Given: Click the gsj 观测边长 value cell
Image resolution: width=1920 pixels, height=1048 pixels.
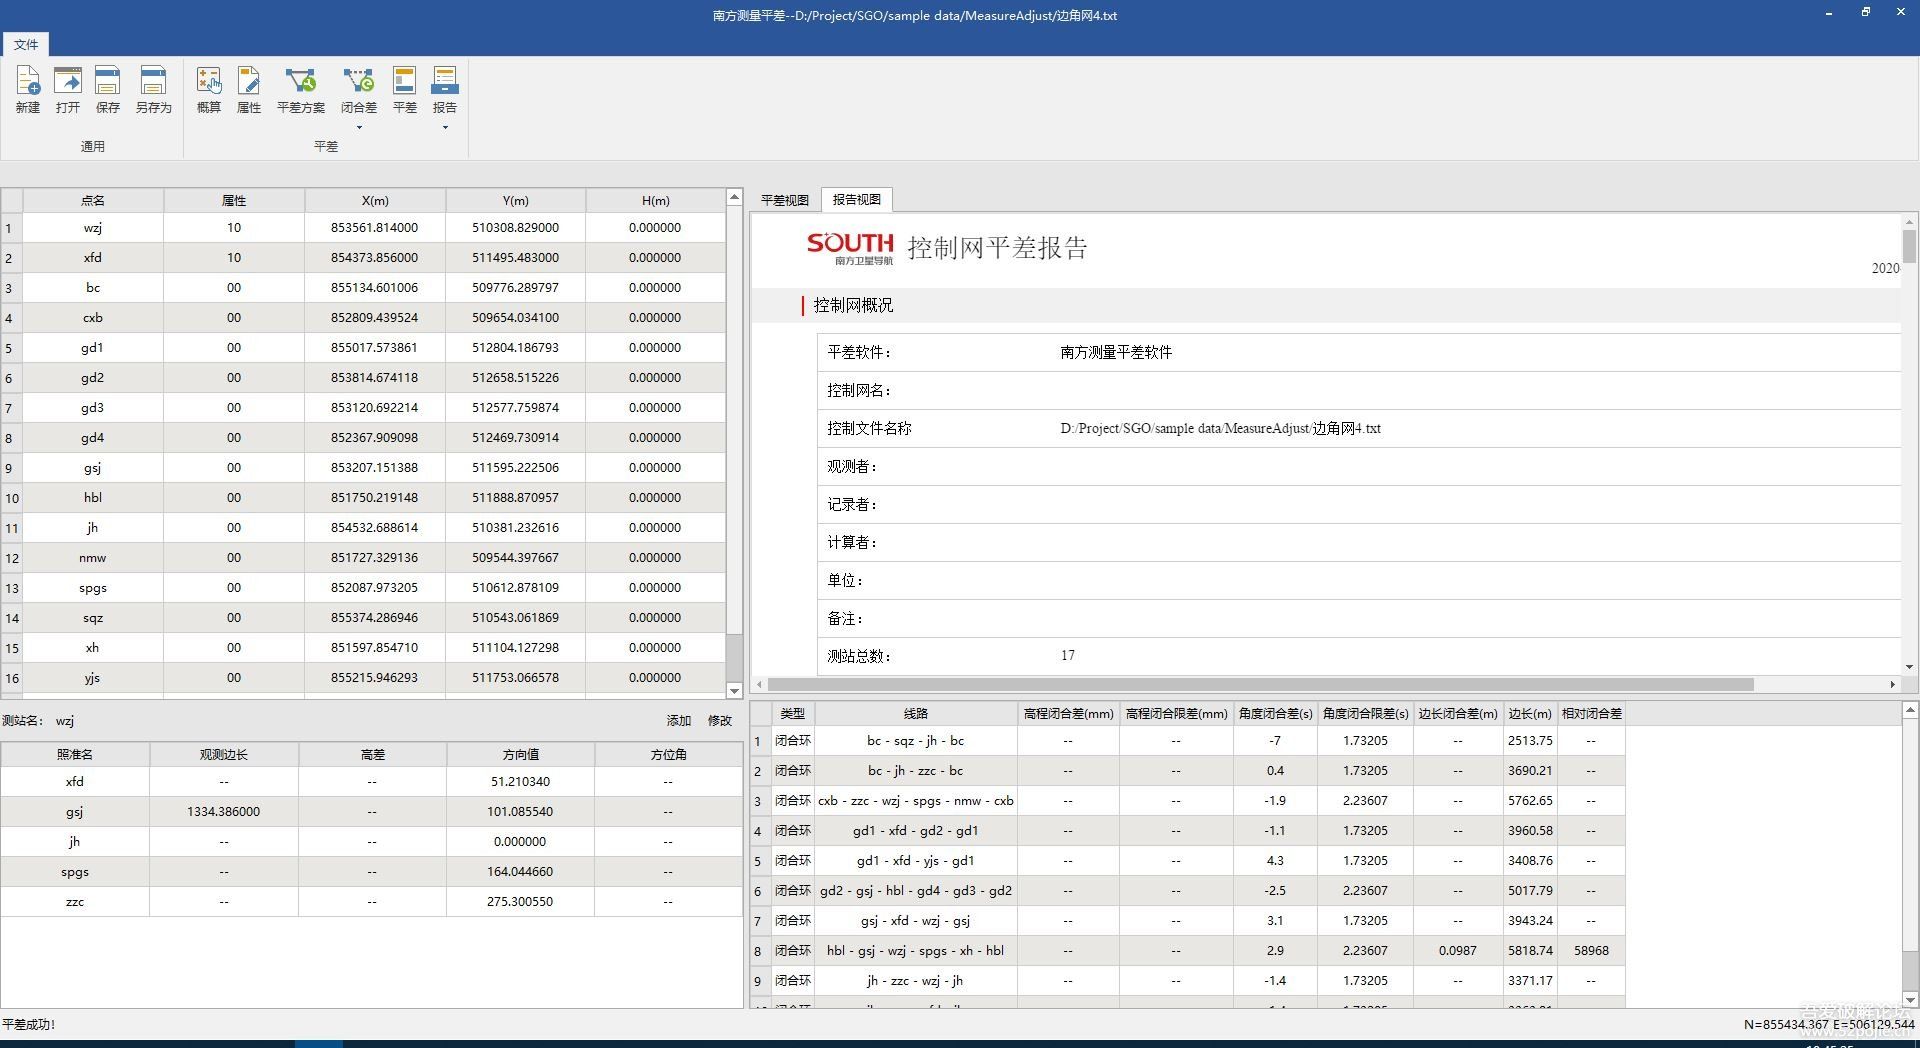Looking at the screenshot, I should 223,812.
